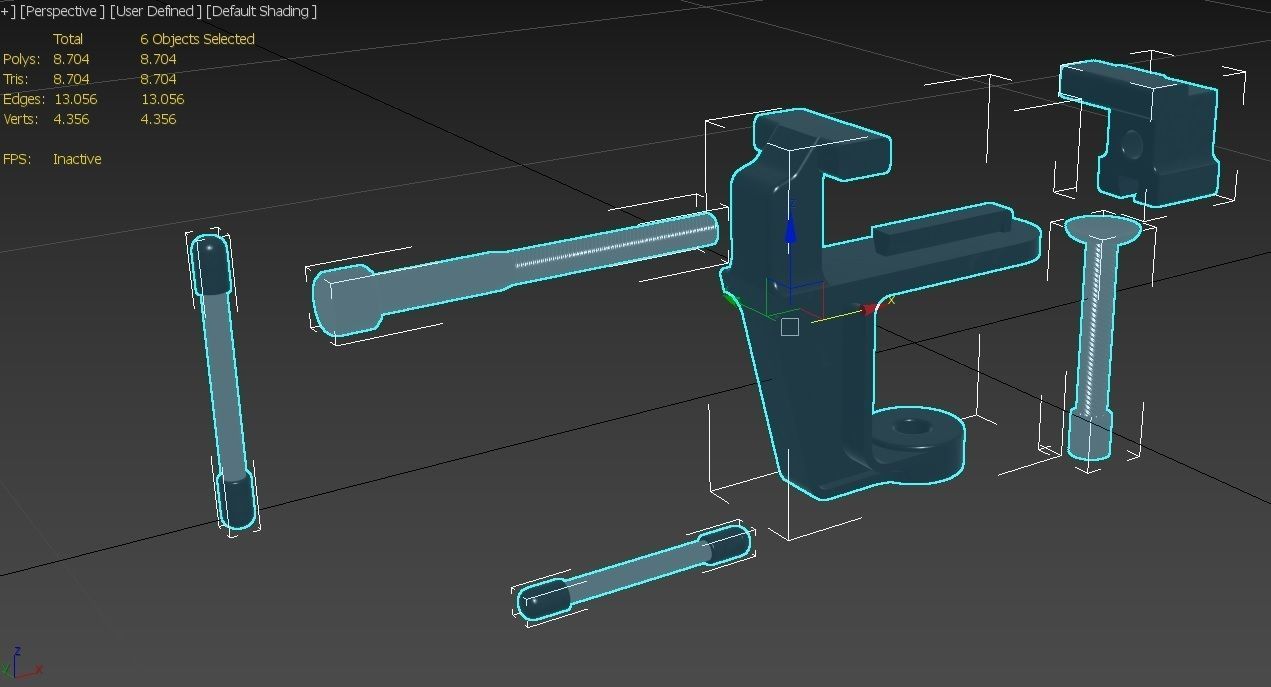The width and height of the screenshot is (1271, 687).
Task: Click the Total column Edges value 13.056
Action: [75, 99]
